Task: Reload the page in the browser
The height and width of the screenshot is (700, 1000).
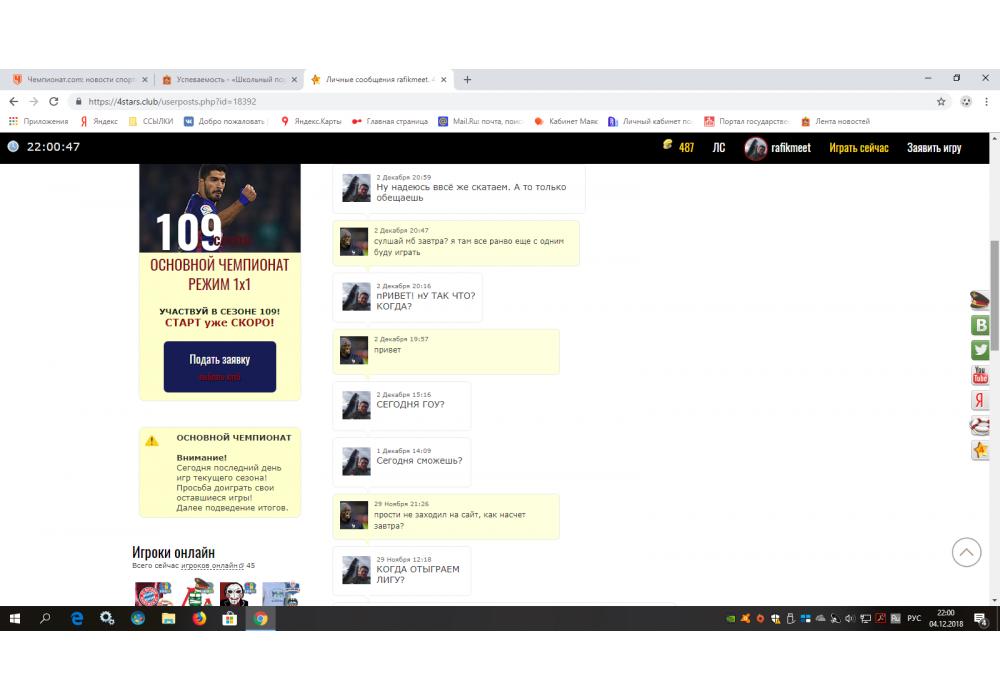Action: point(54,101)
